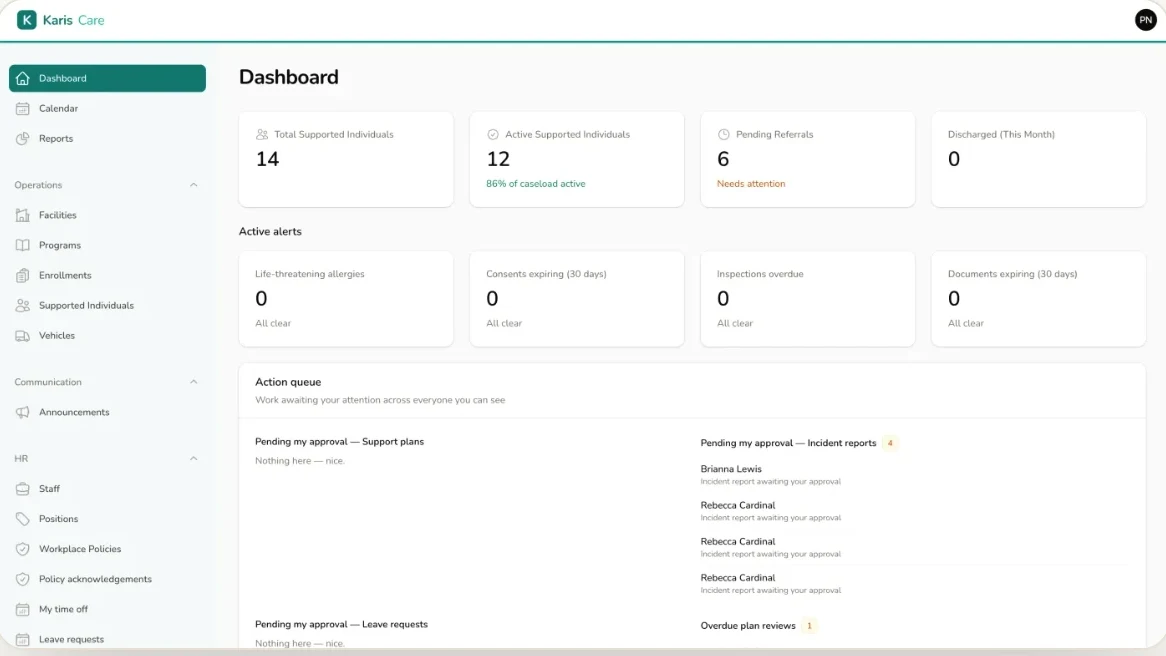Open the Life-threatening allergies alert card
The image size is (1166, 656).
coord(346,299)
